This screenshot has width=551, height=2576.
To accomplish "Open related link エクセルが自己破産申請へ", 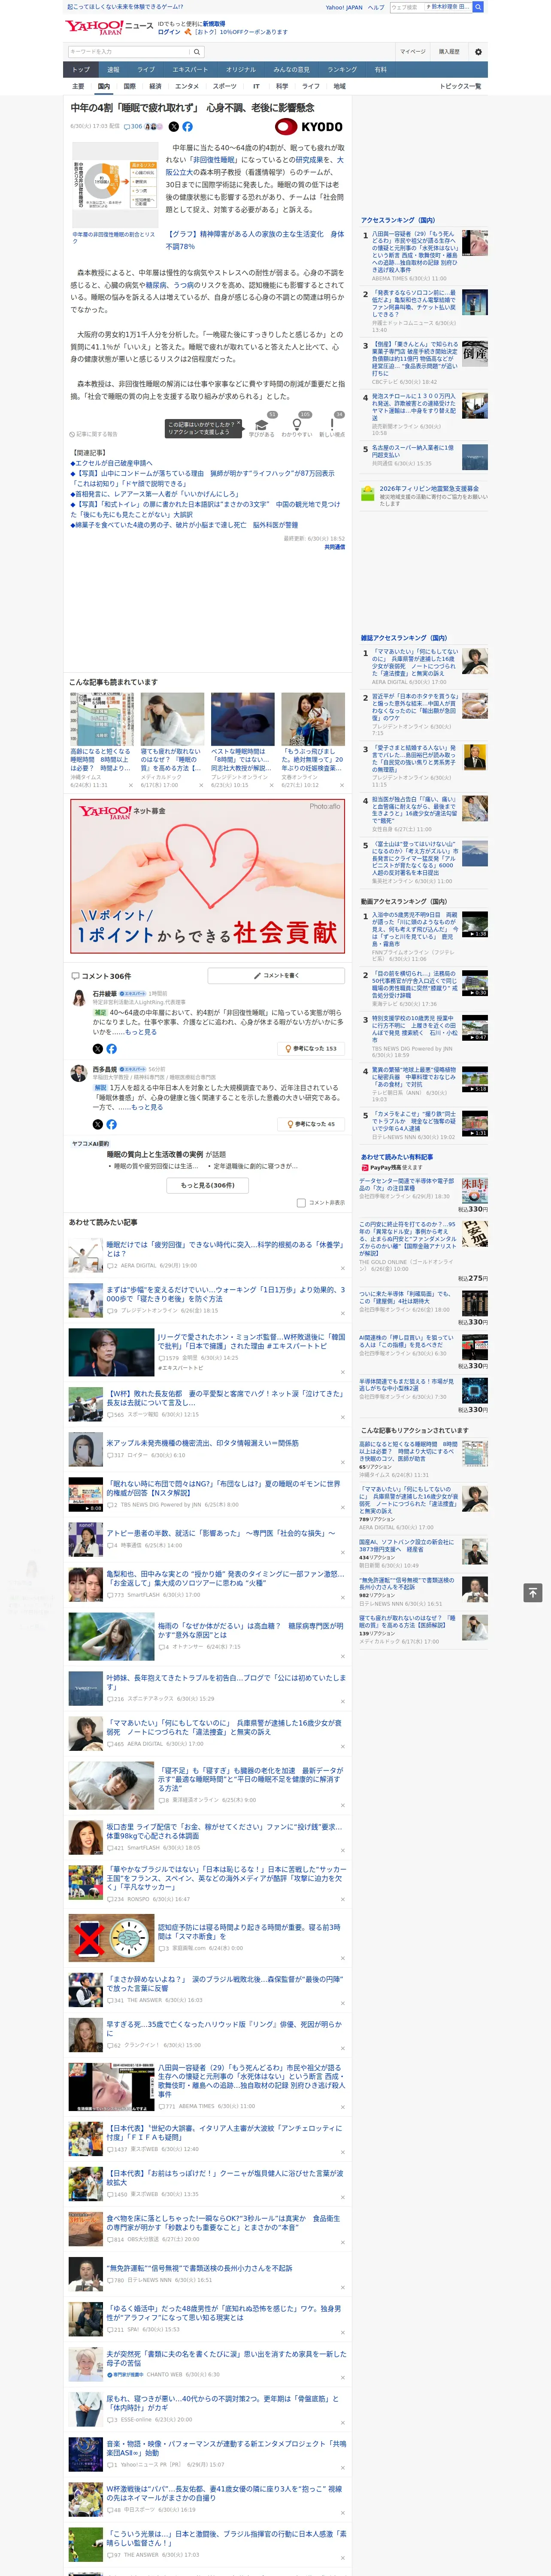I will [113, 463].
